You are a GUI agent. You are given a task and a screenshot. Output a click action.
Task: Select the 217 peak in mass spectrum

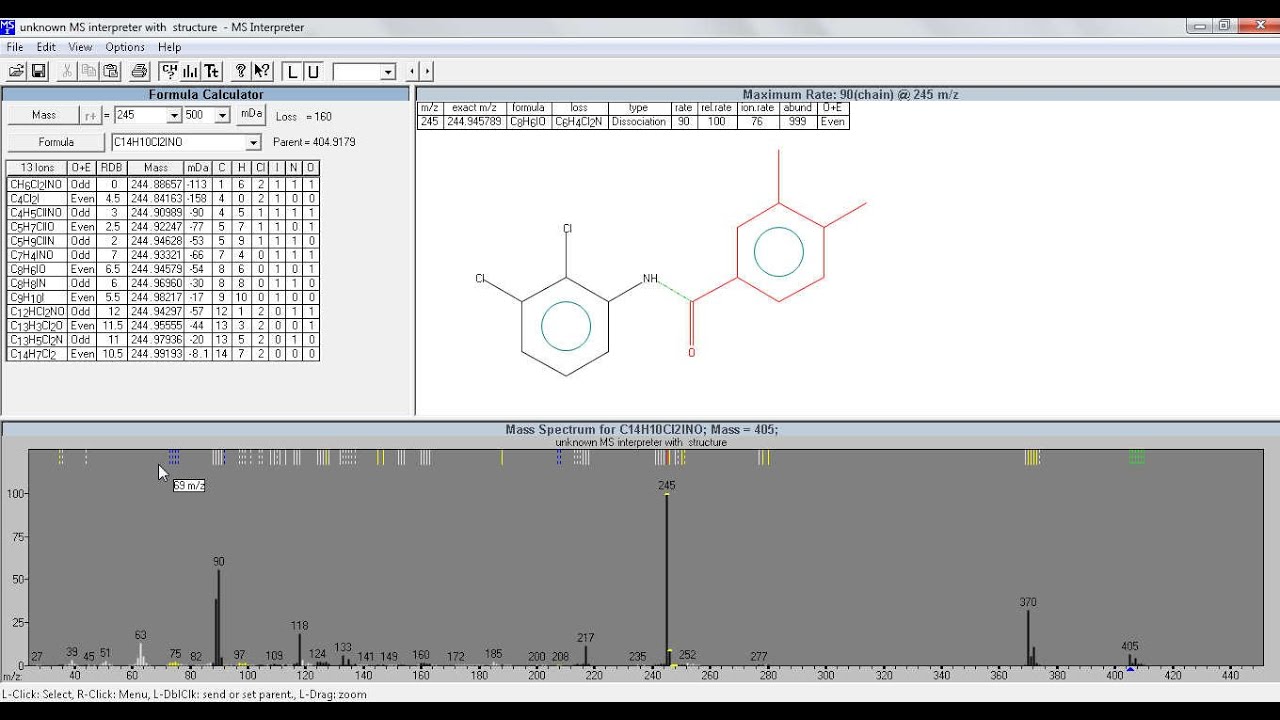pyautogui.click(x=586, y=655)
